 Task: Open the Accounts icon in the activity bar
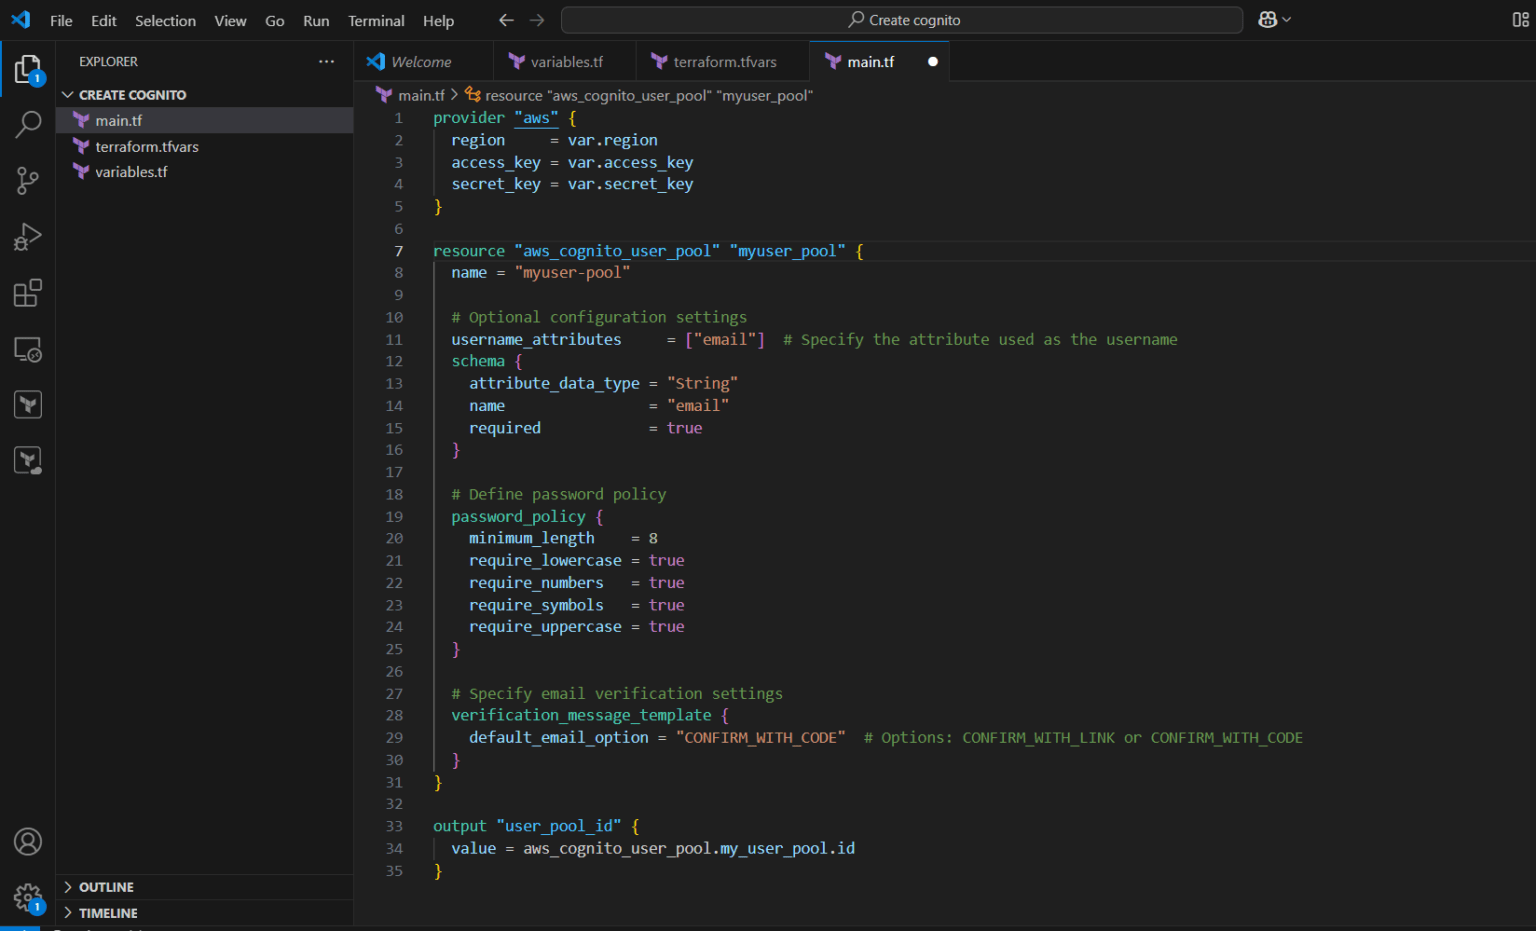coord(28,842)
